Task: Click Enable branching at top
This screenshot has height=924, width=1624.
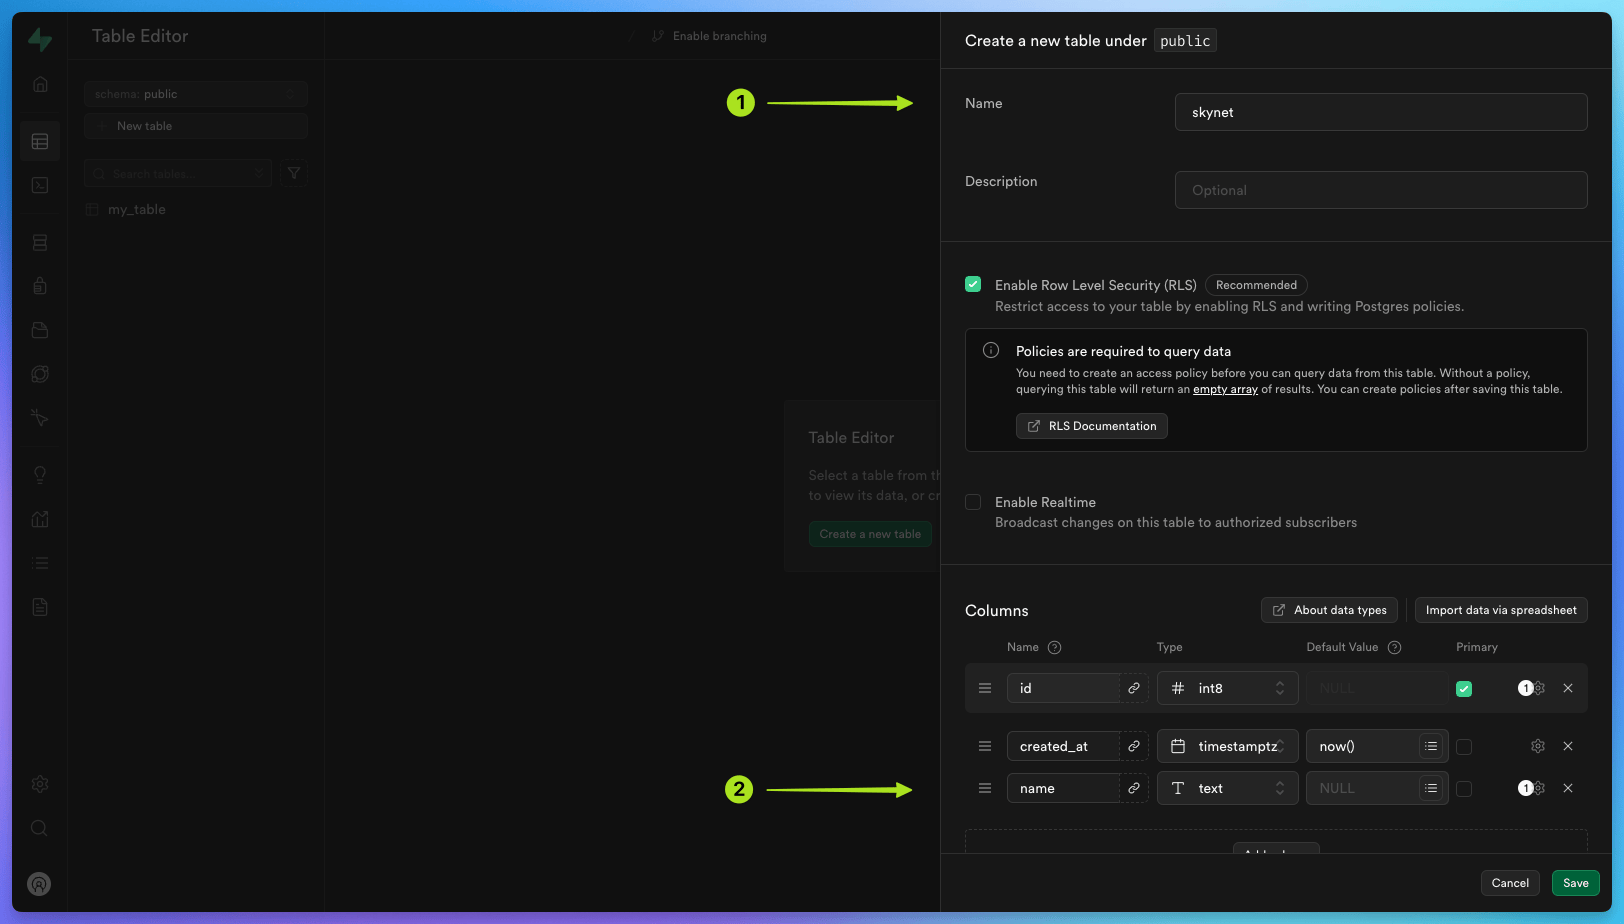Action: (709, 36)
